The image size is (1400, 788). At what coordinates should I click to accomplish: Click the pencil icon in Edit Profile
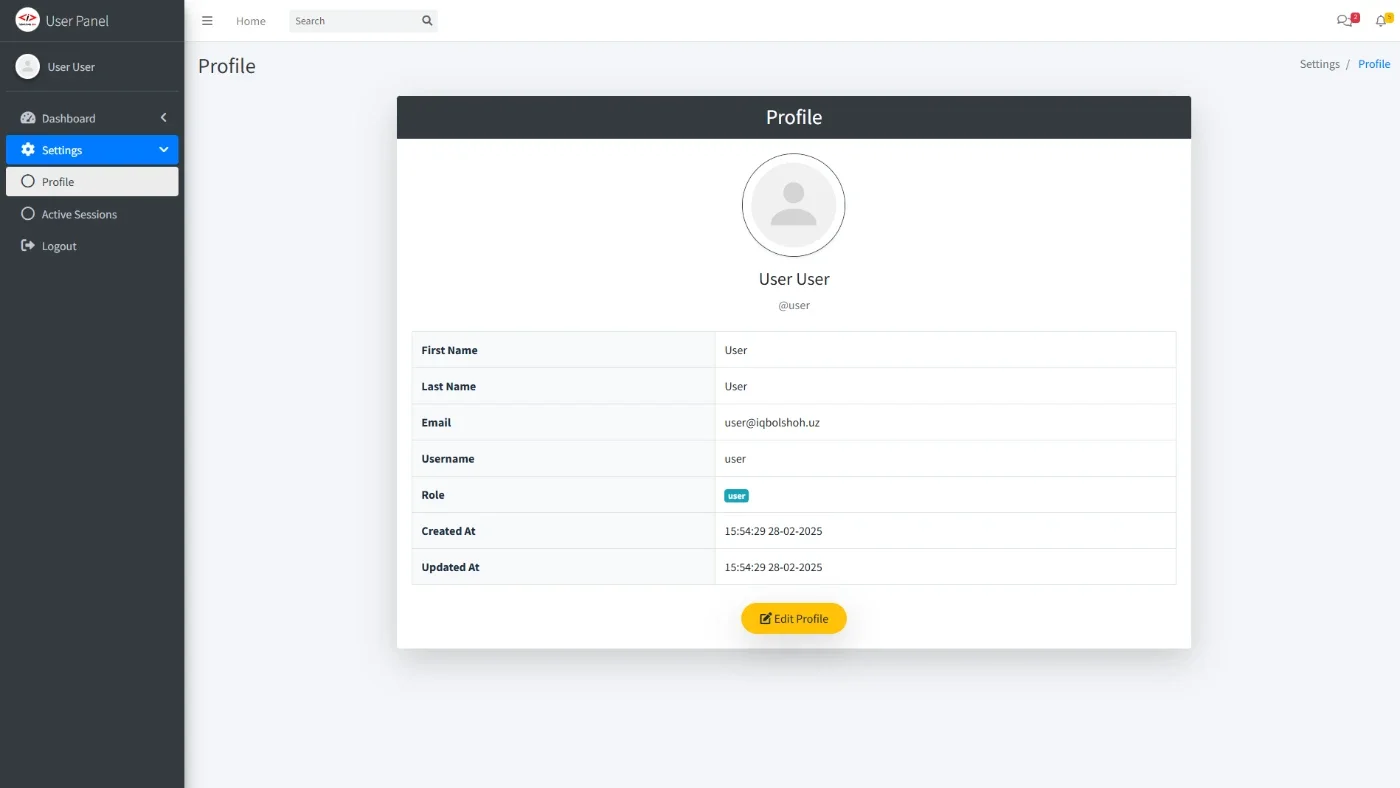point(766,619)
